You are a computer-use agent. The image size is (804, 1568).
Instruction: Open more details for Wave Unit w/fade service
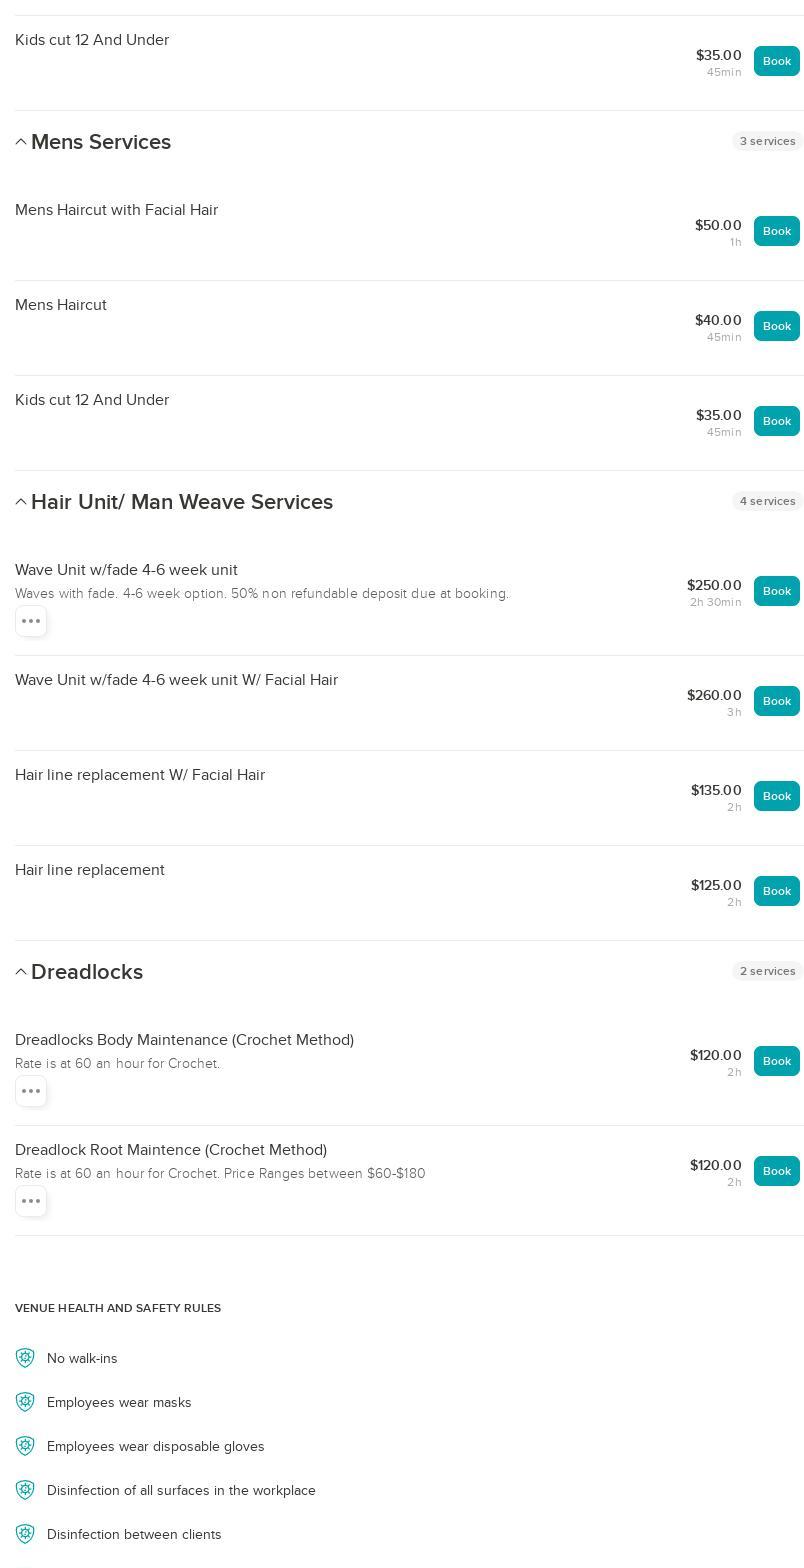[x=31, y=621]
